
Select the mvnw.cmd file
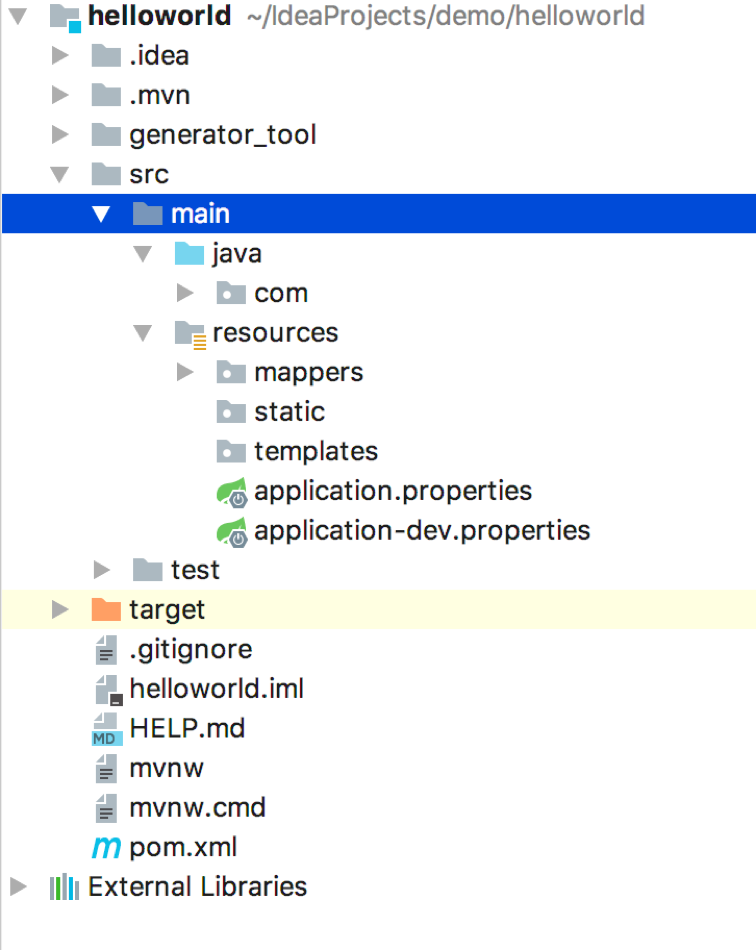[x=197, y=808]
